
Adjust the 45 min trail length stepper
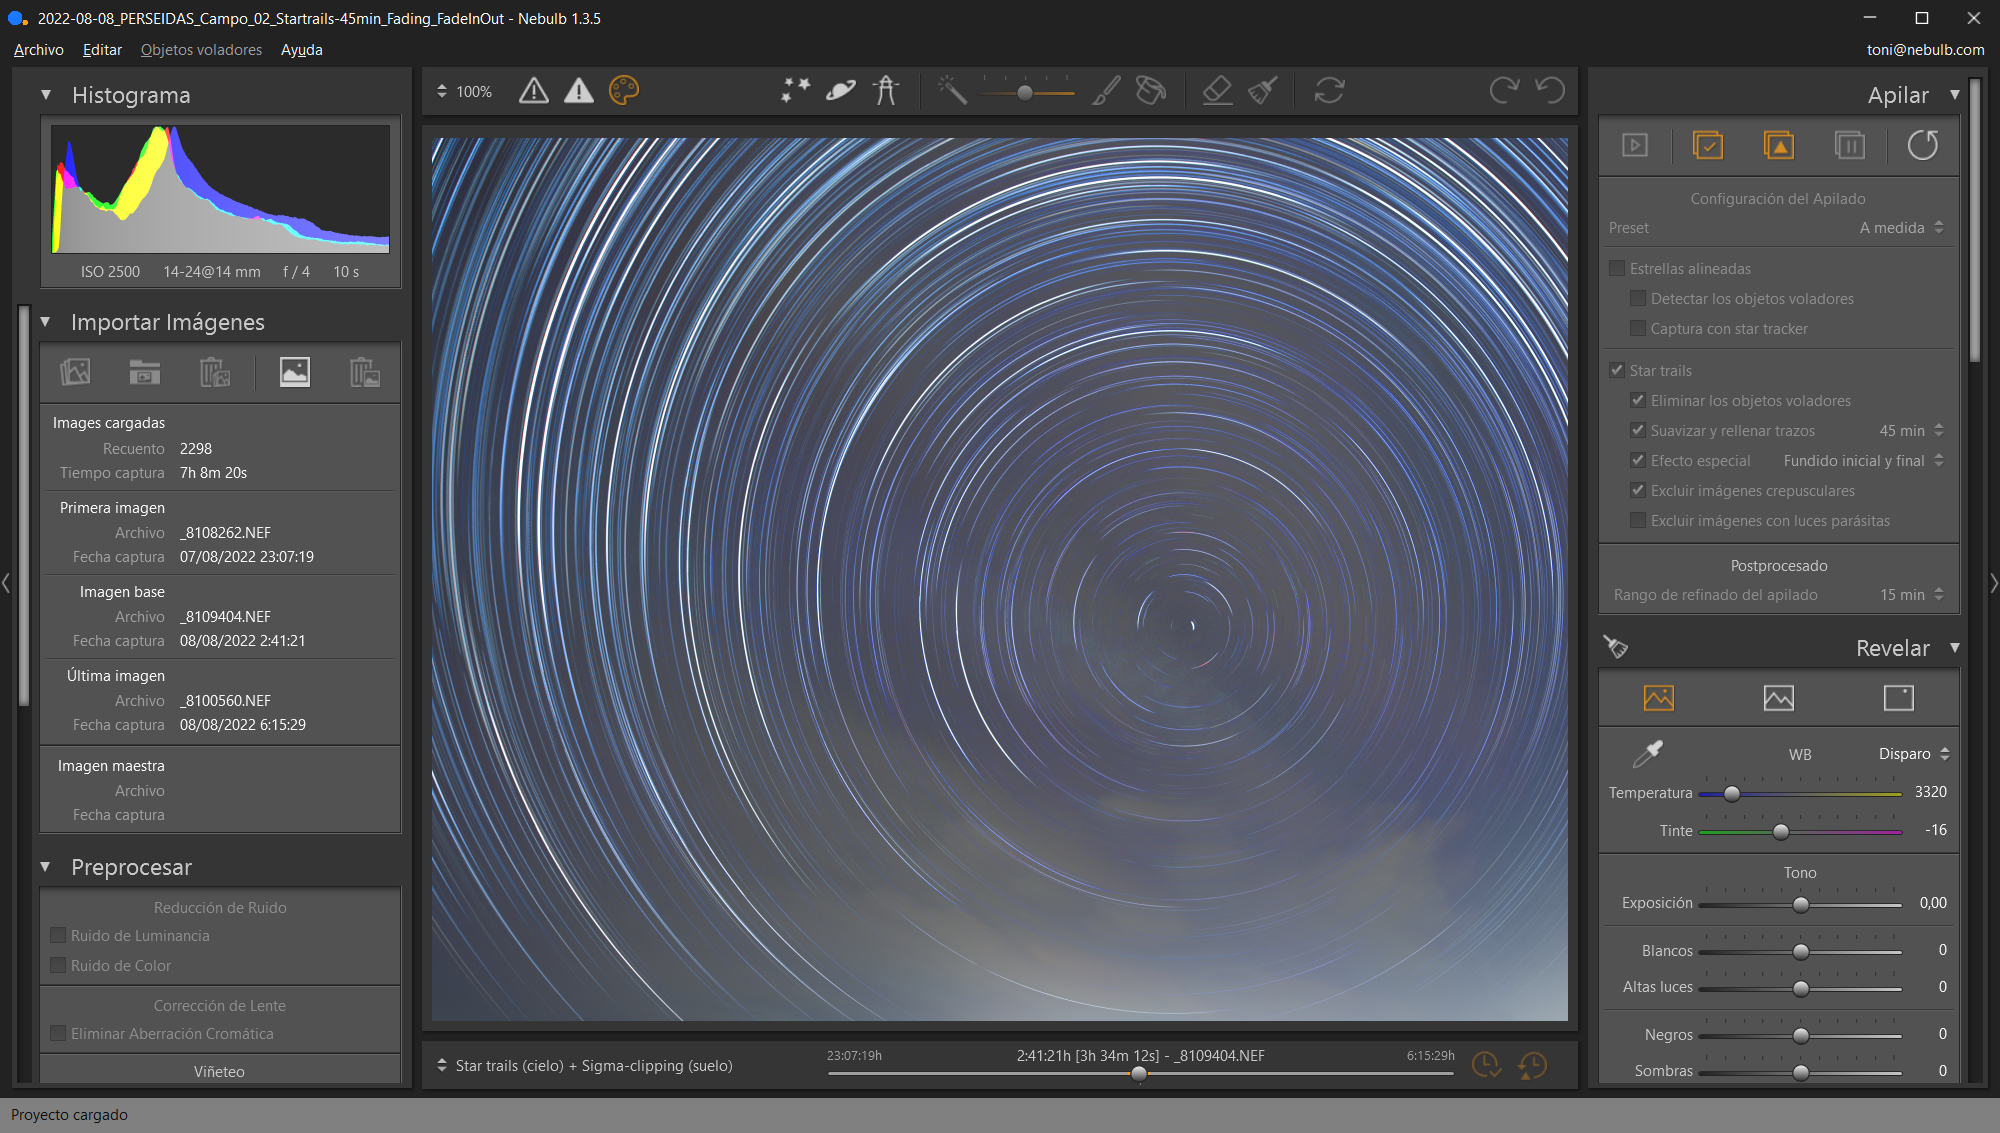pos(1939,431)
